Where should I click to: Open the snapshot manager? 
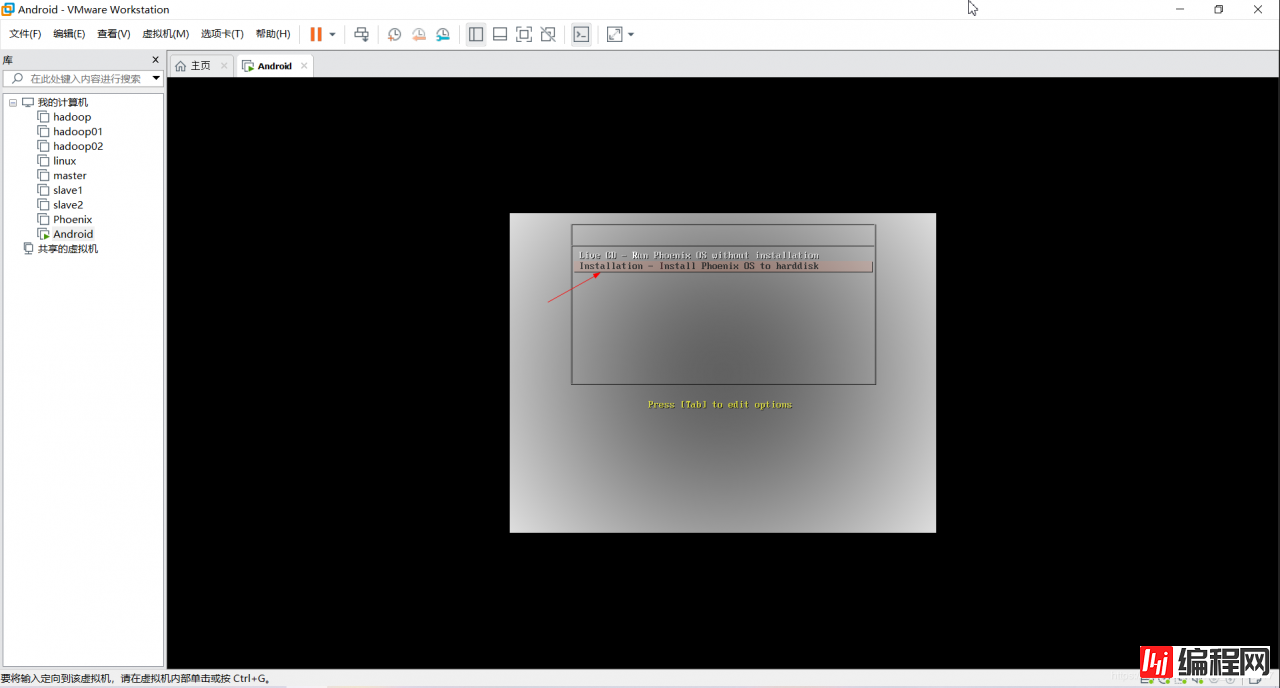[x=443, y=34]
